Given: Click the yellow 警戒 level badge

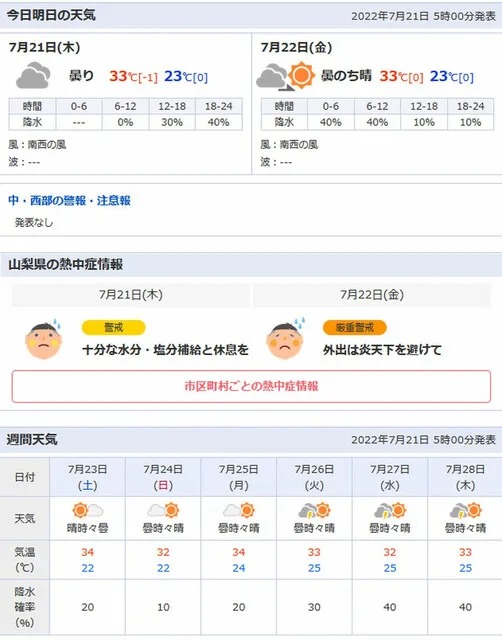Looking at the screenshot, I should tap(113, 327).
